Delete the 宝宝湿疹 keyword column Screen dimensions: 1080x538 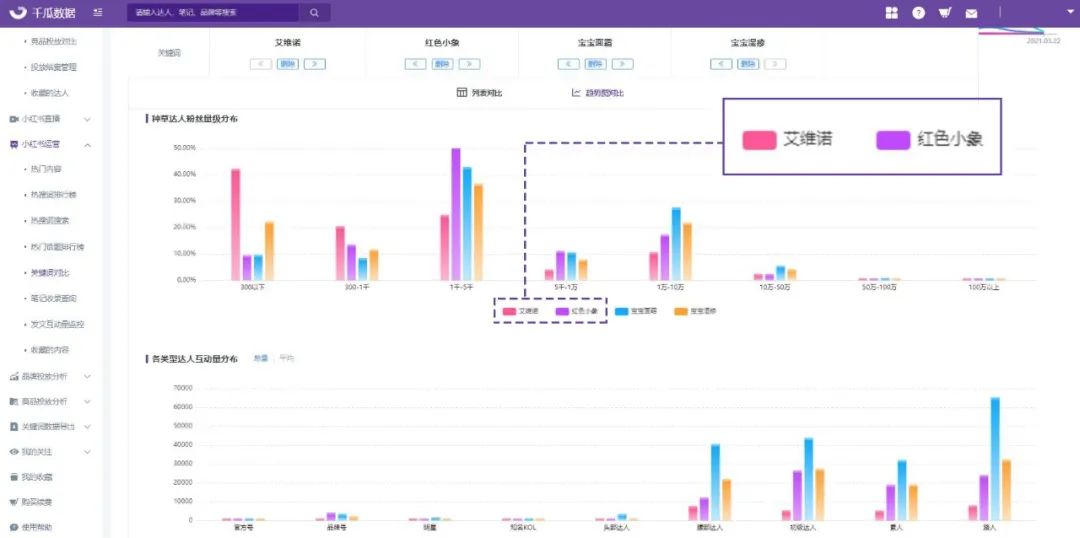click(748, 64)
